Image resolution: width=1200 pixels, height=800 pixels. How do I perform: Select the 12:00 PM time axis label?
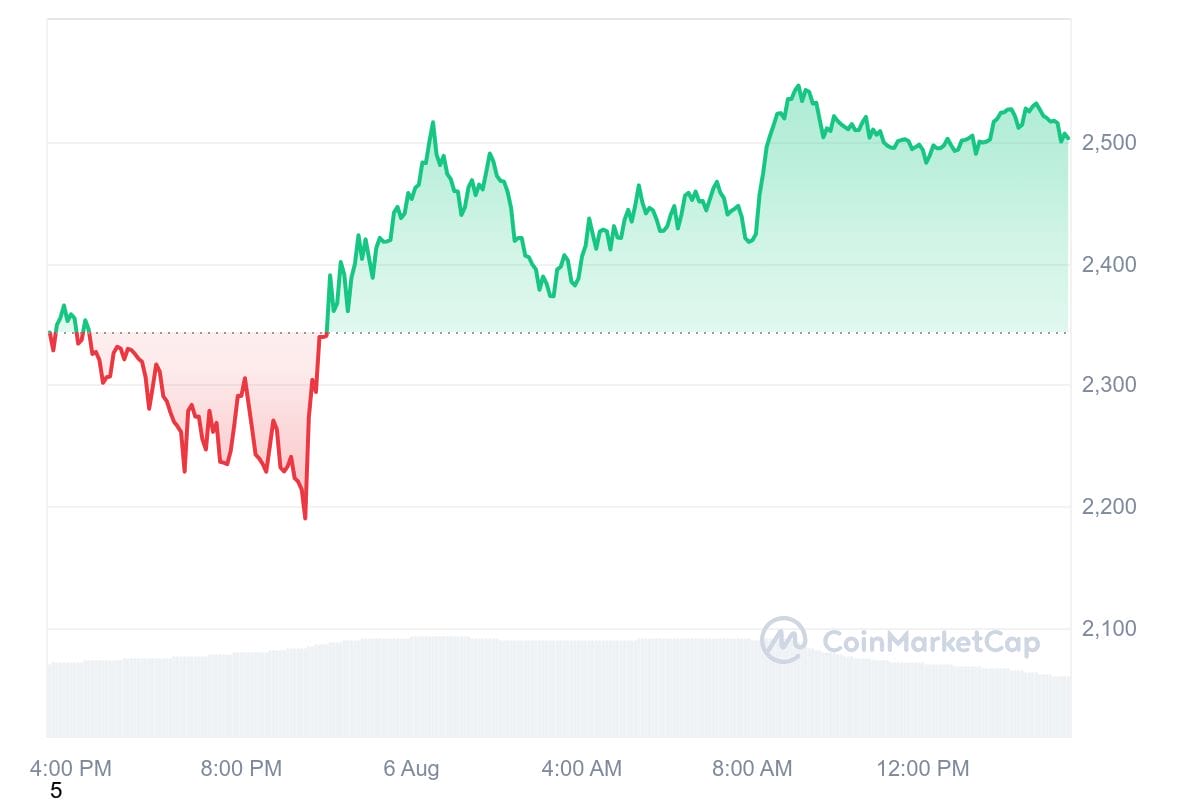(922, 768)
